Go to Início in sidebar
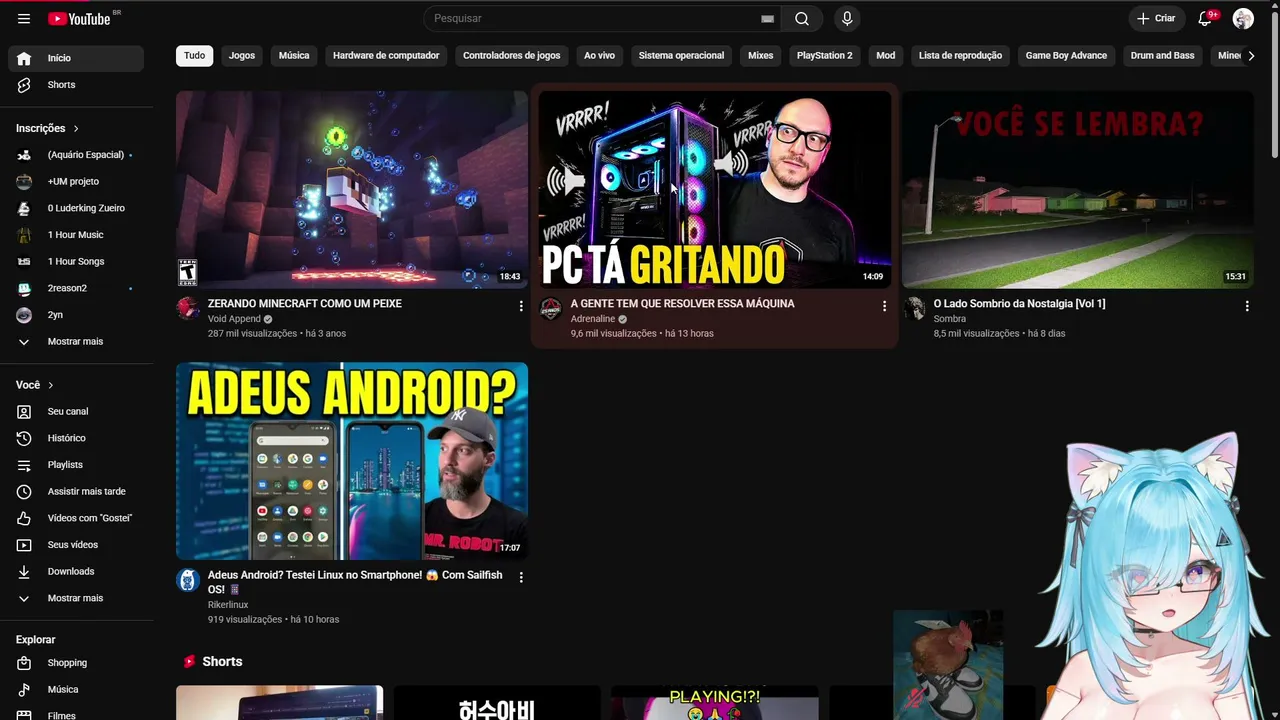 (76, 58)
